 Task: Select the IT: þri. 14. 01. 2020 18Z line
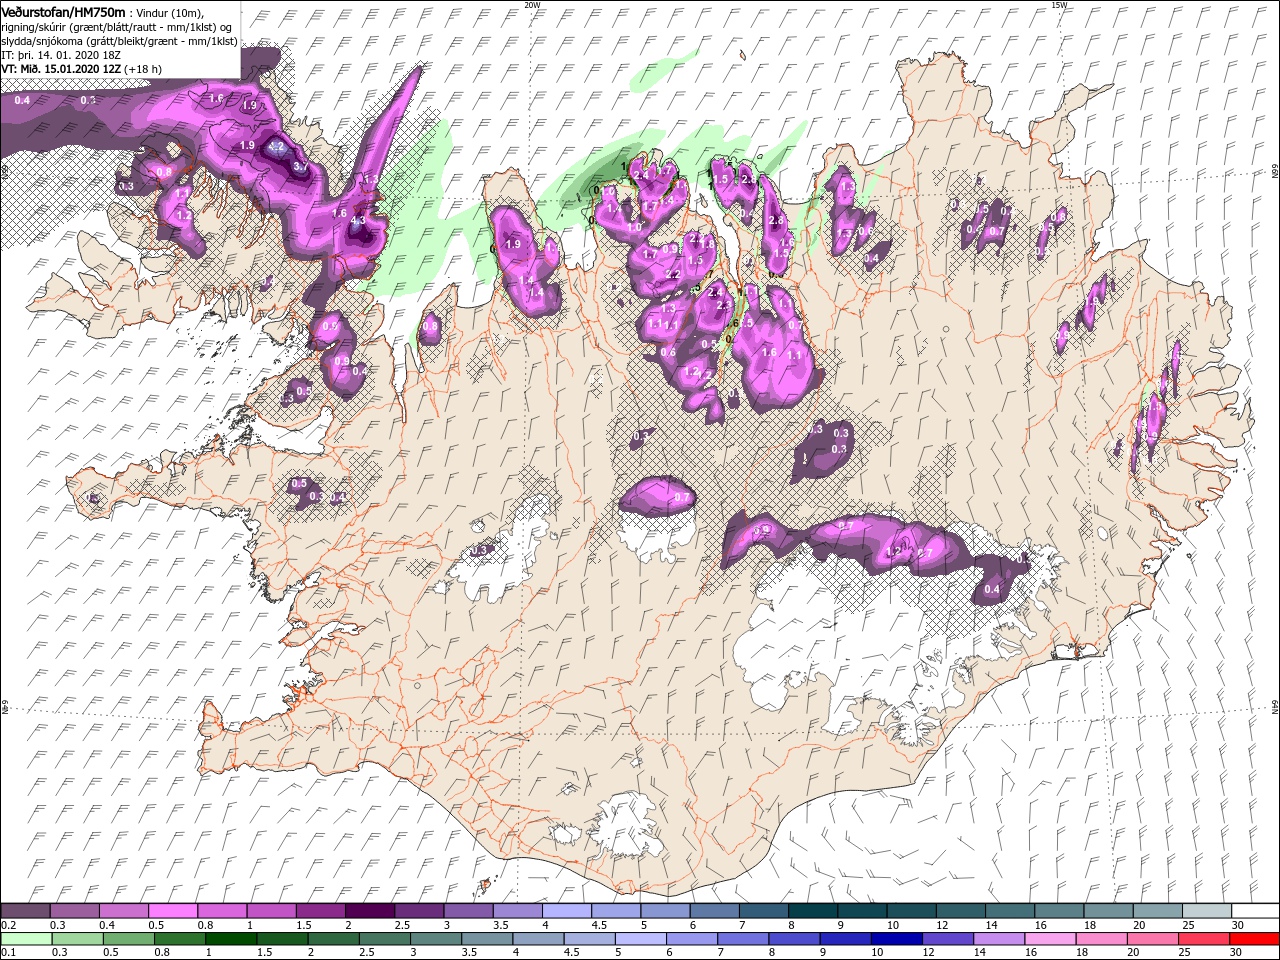(61, 55)
